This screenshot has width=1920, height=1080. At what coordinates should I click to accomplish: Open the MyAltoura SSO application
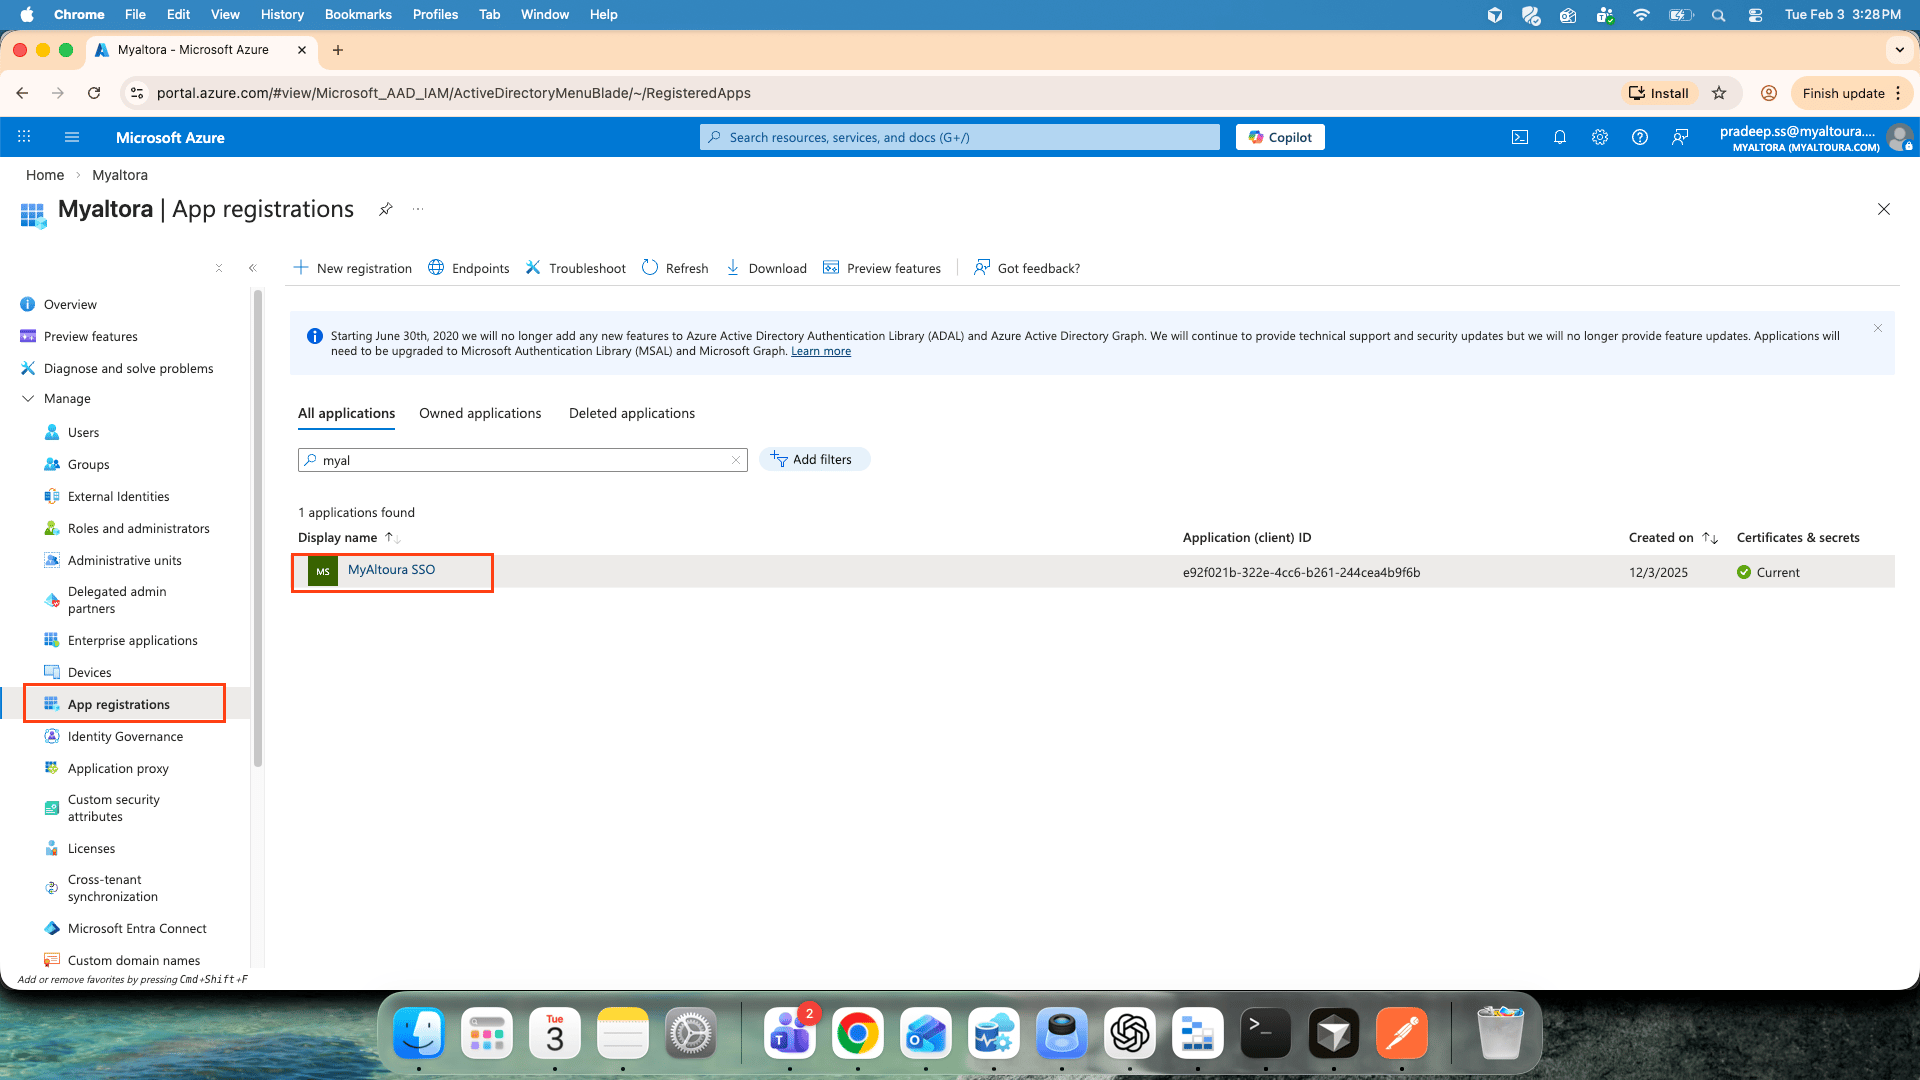pyautogui.click(x=391, y=570)
